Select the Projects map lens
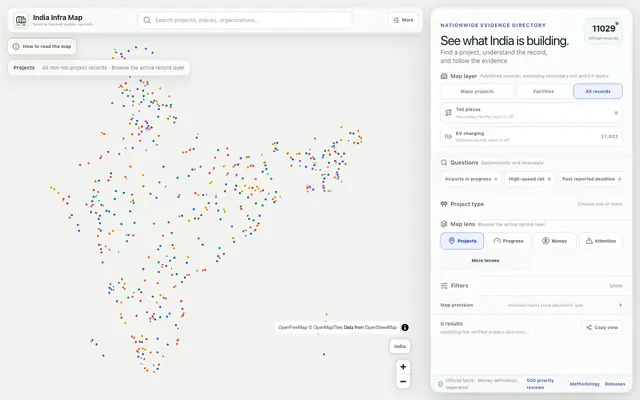Image resolution: width=640 pixels, height=400 pixels. (462, 241)
